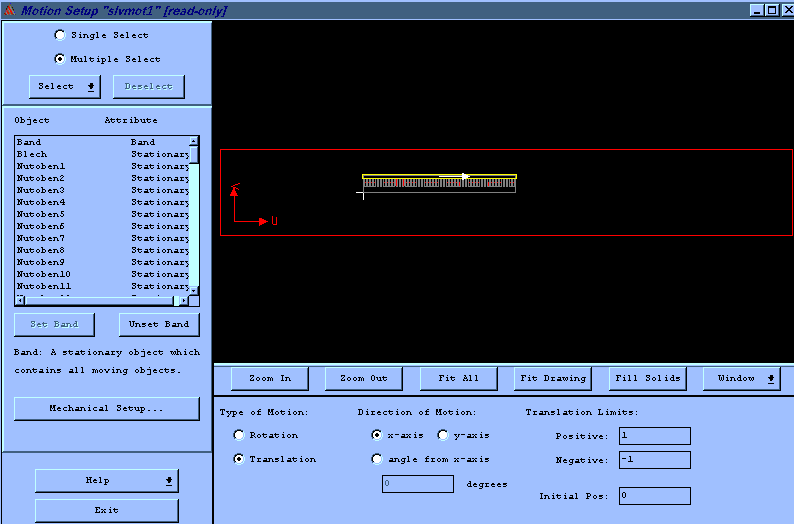Click the application logo in title bar

[x=9, y=10]
